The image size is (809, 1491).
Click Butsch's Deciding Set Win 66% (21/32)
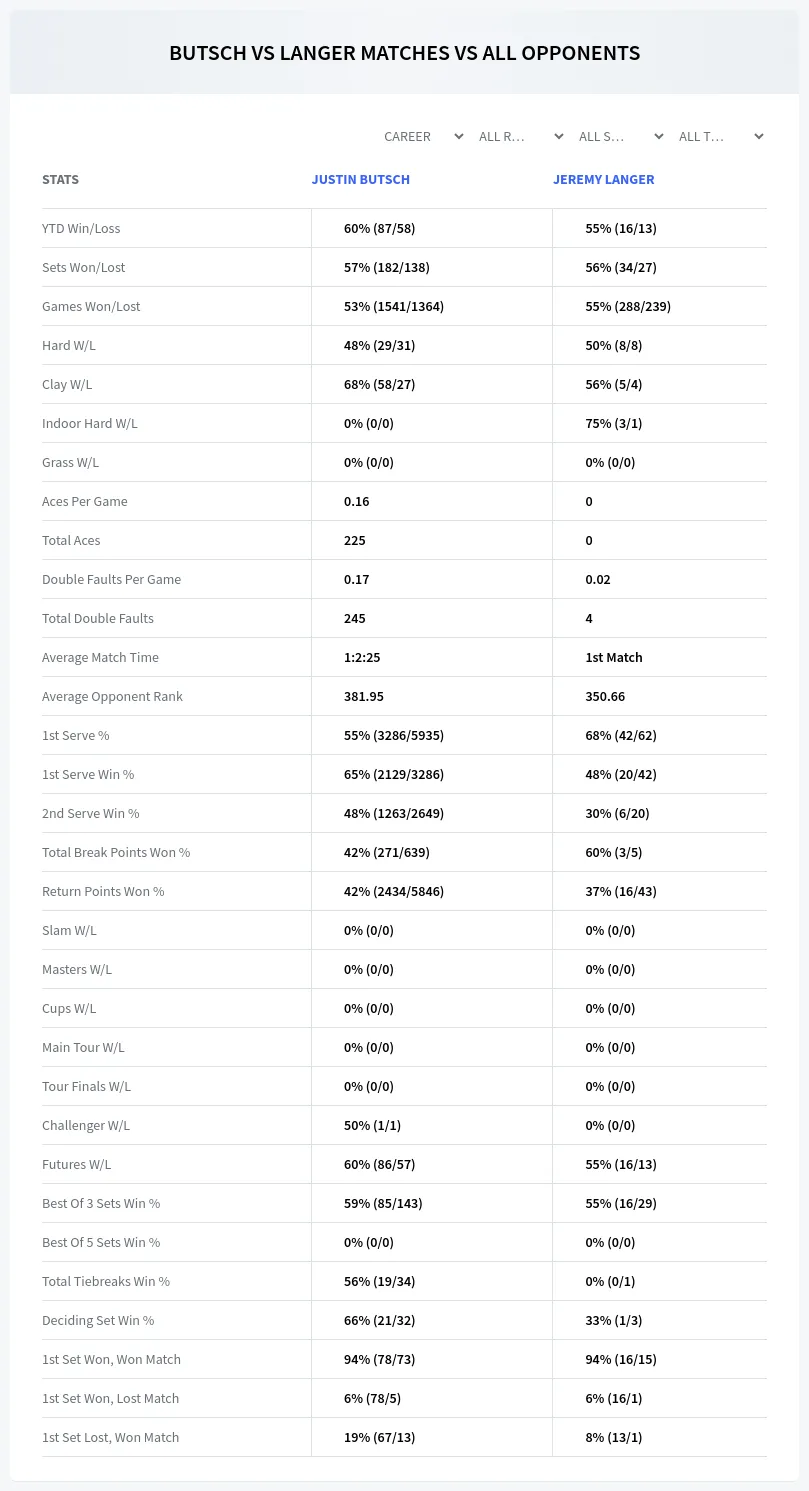pyautogui.click(x=379, y=1320)
